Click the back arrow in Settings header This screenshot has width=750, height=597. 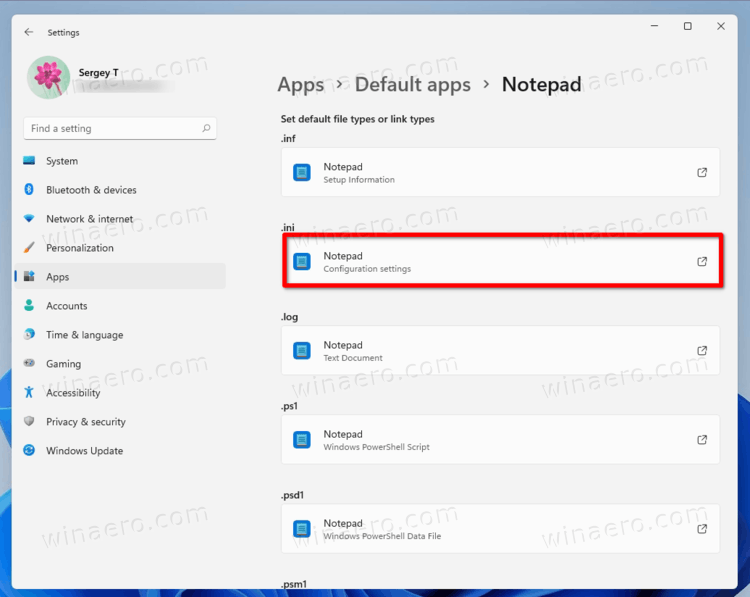point(29,32)
